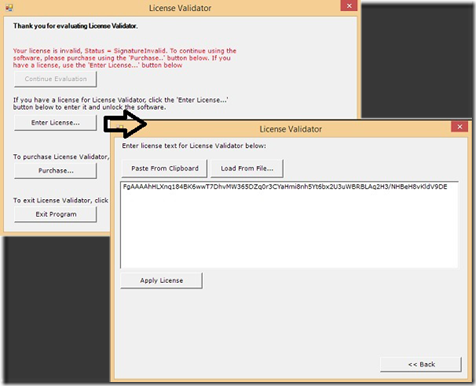This screenshot has width=476, height=386.
Task: Click the Purchase... button
Action: pos(55,171)
